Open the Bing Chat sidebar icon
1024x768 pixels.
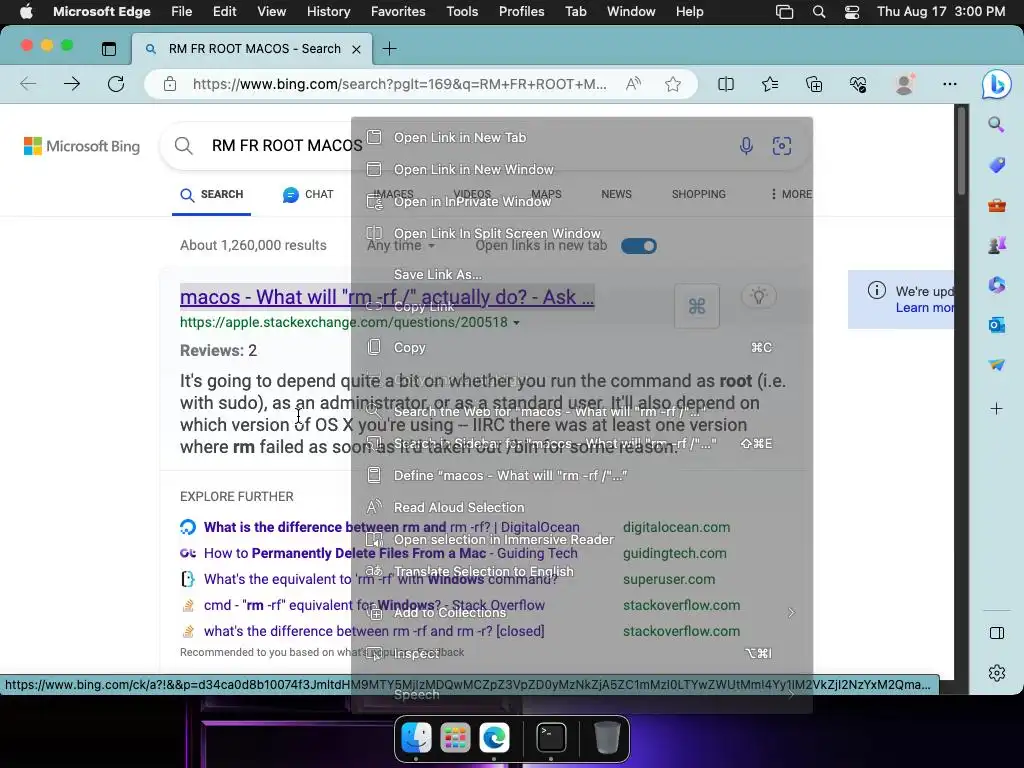(996, 84)
